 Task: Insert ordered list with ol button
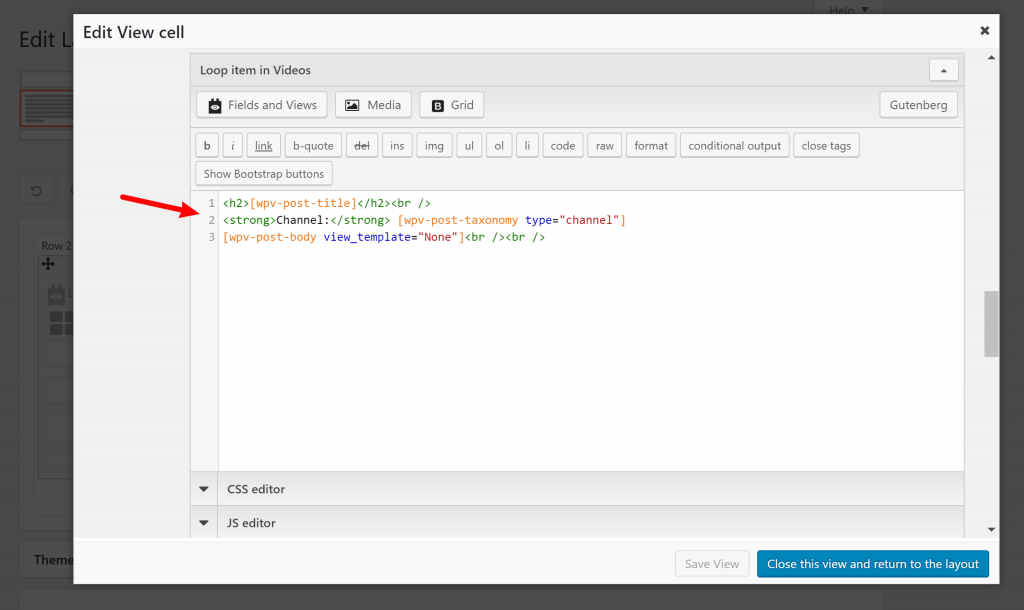pos(499,145)
